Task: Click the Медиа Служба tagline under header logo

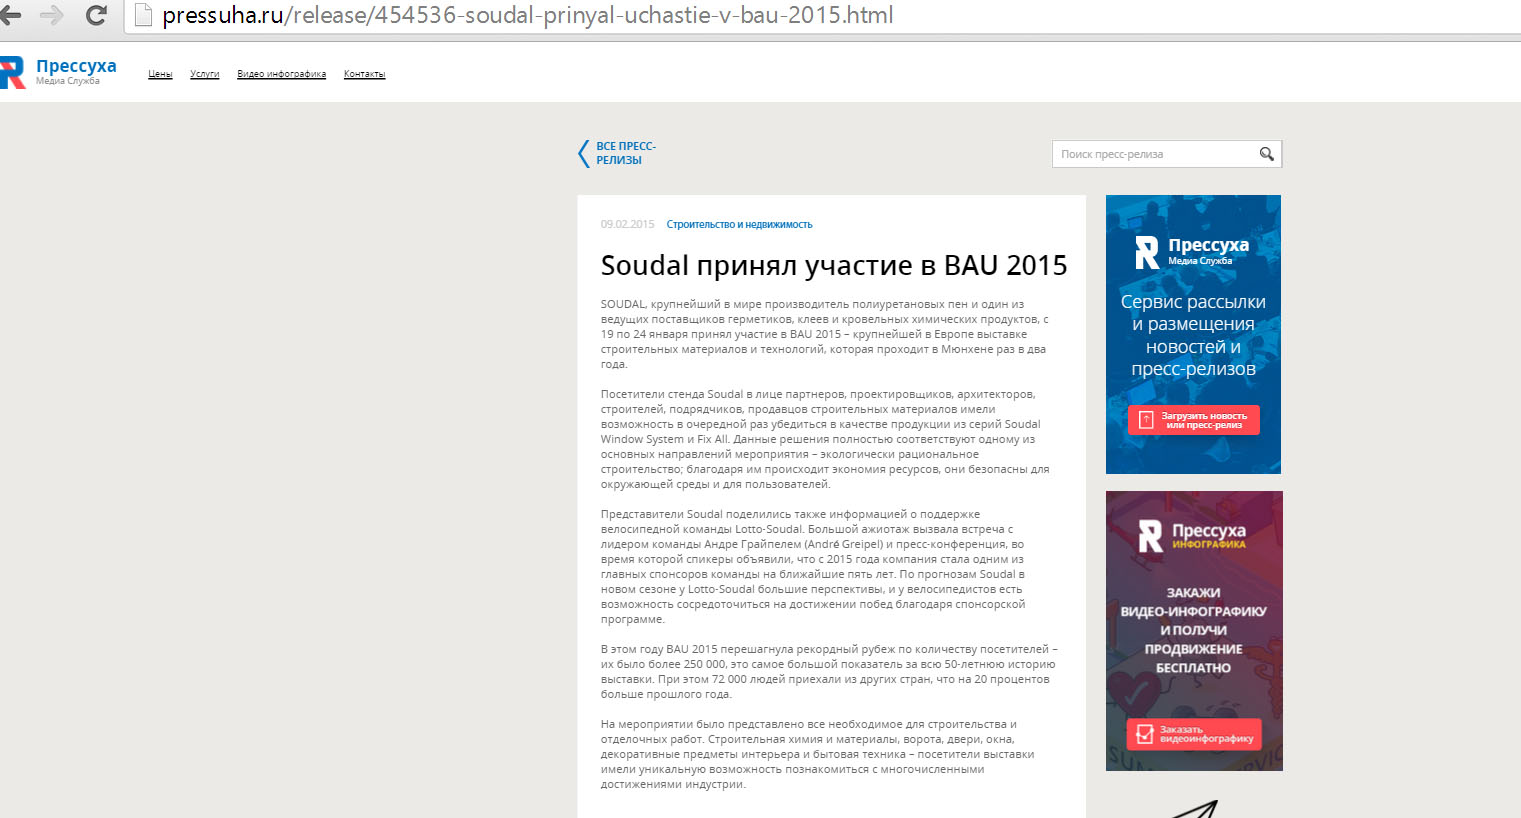Action: tap(68, 82)
